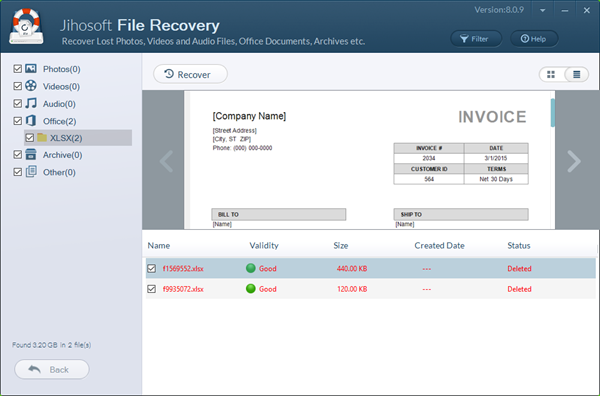
Task: Open the version dropdown arrow in title bar
Action: tap(543, 11)
